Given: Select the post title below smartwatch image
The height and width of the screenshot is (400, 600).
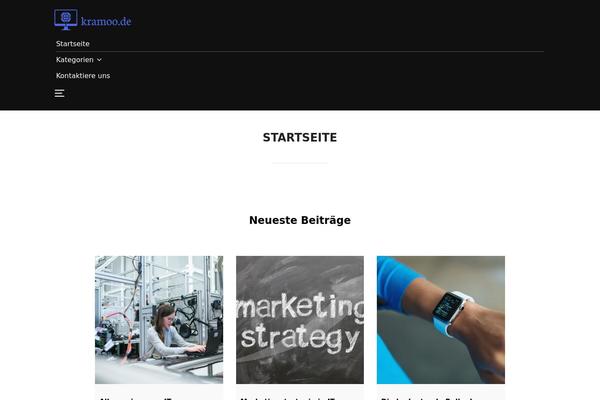Looking at the screenshot, I should 427,398.
